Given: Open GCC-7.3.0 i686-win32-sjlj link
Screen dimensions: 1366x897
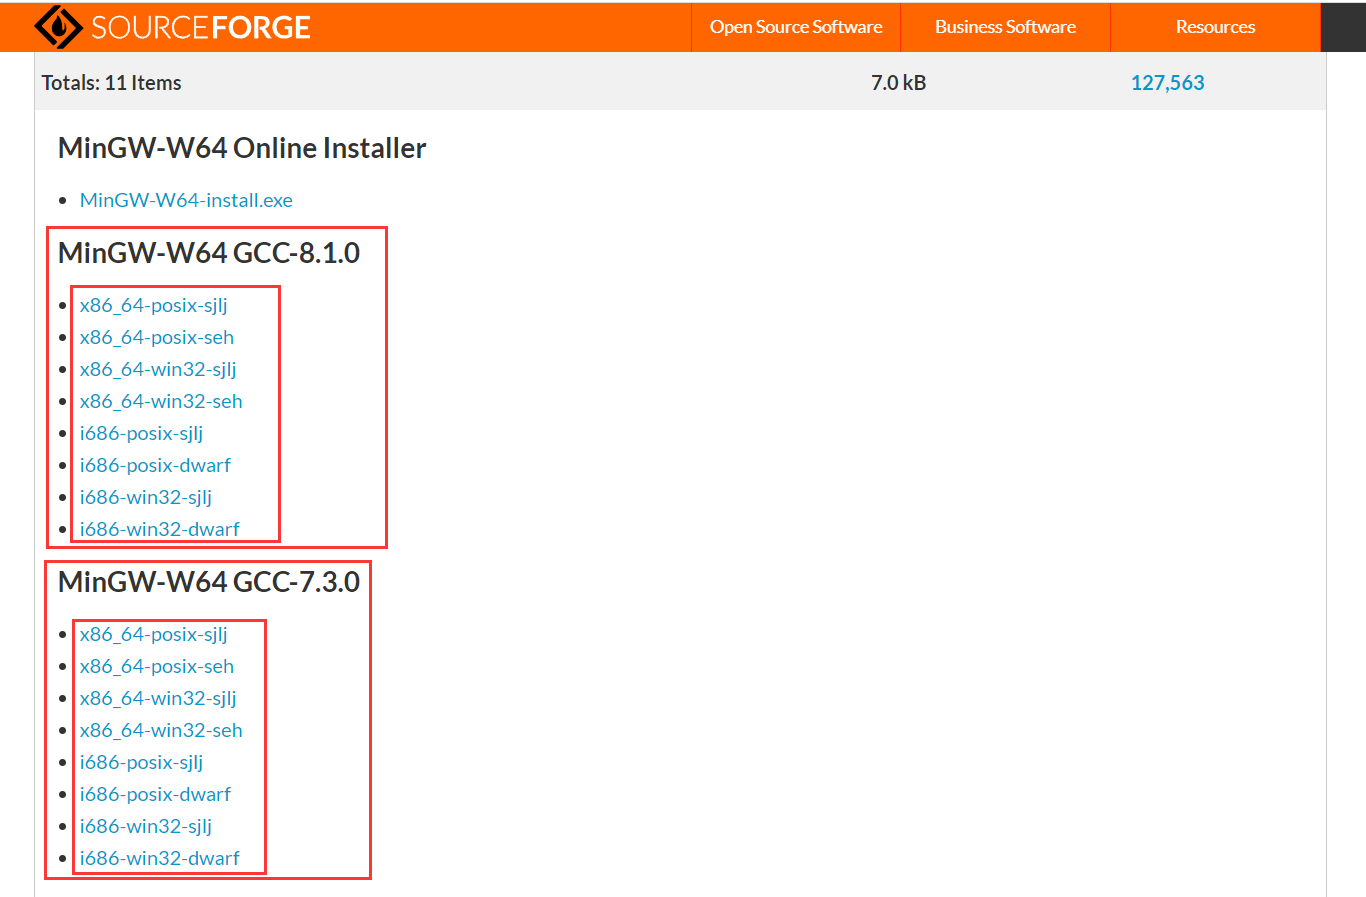Looking at the screenshot, I should 146,826.
